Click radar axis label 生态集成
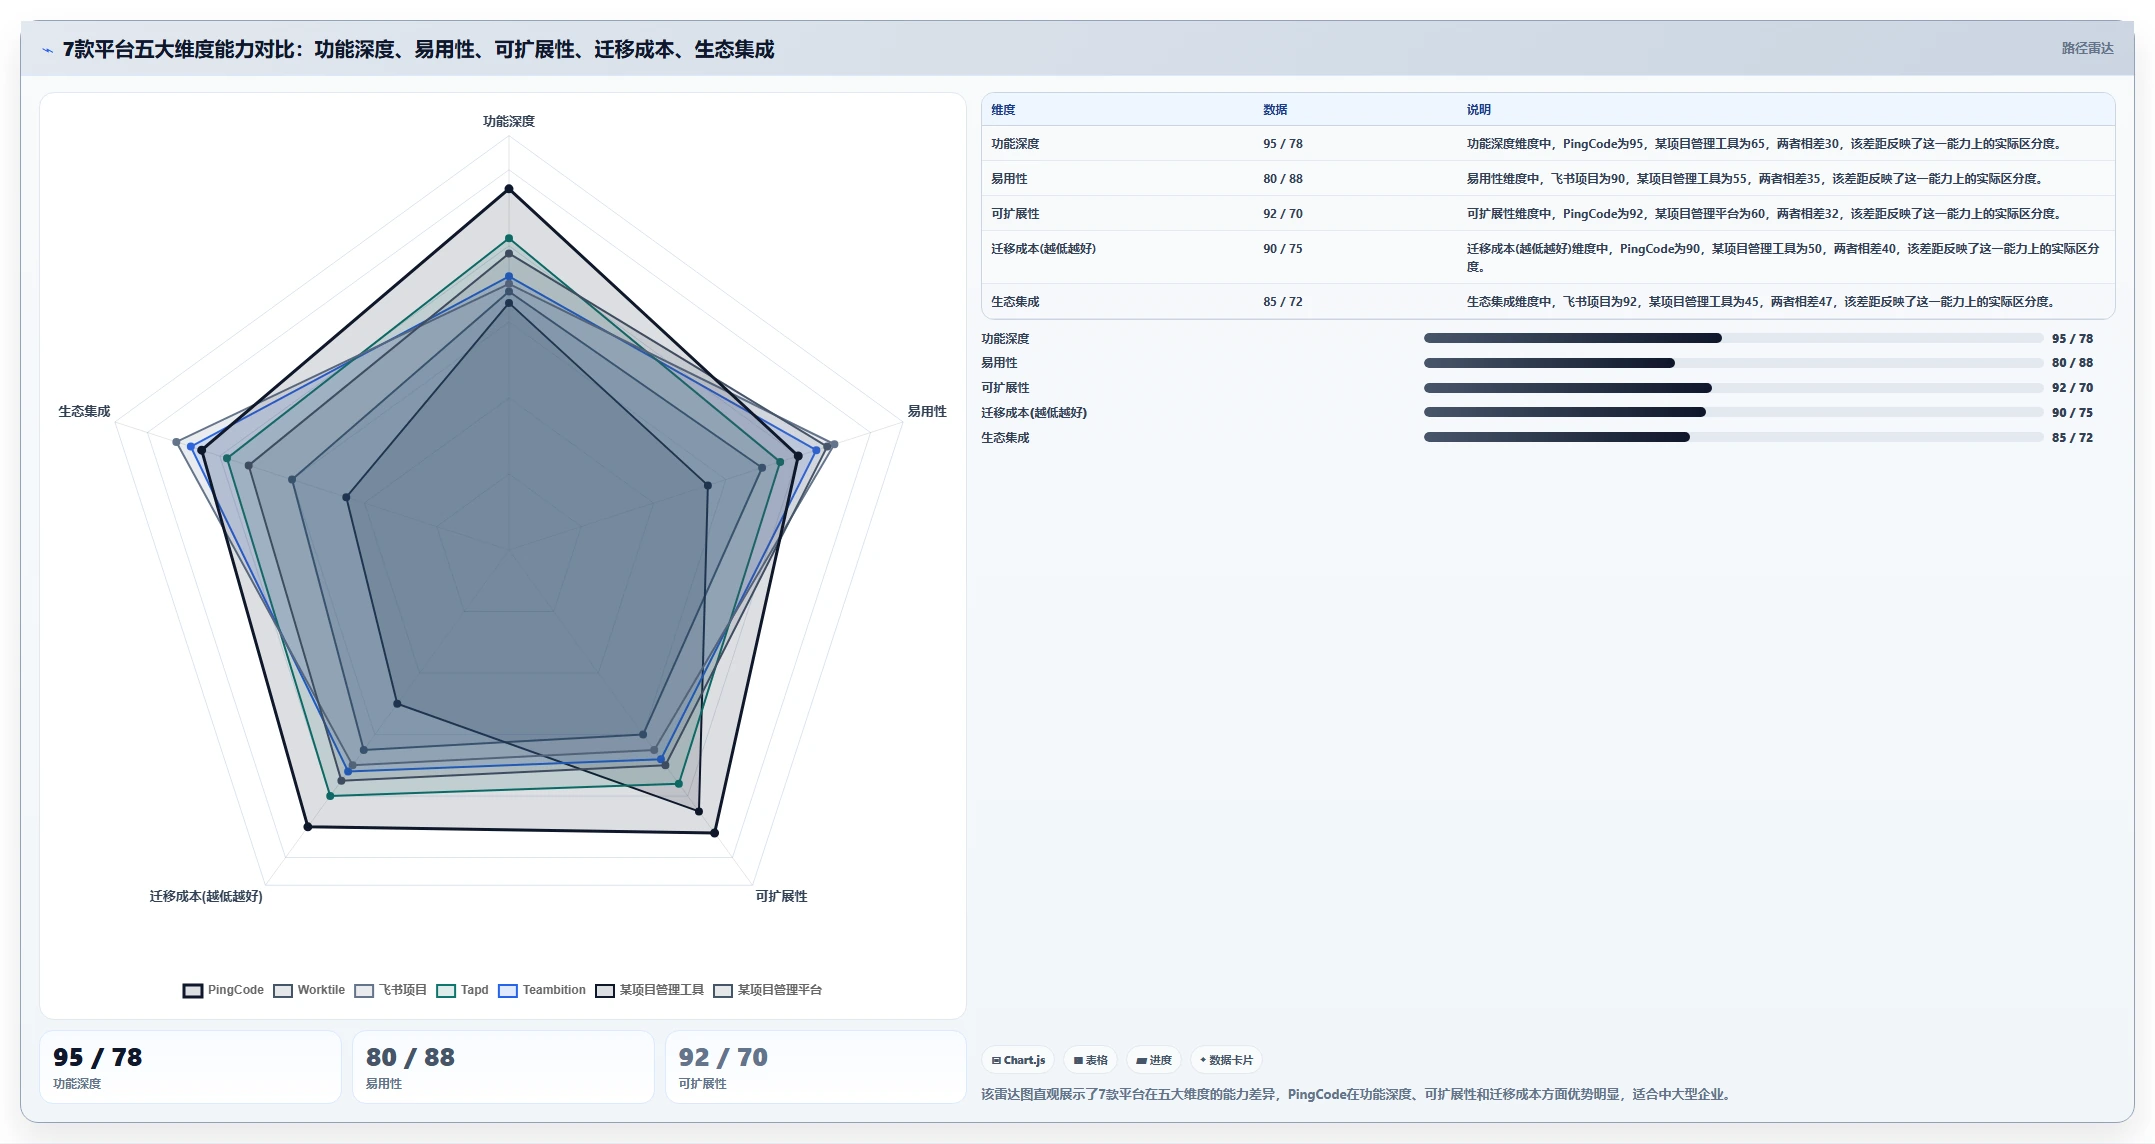The image size is (2155, 1144). coord(84,411)
